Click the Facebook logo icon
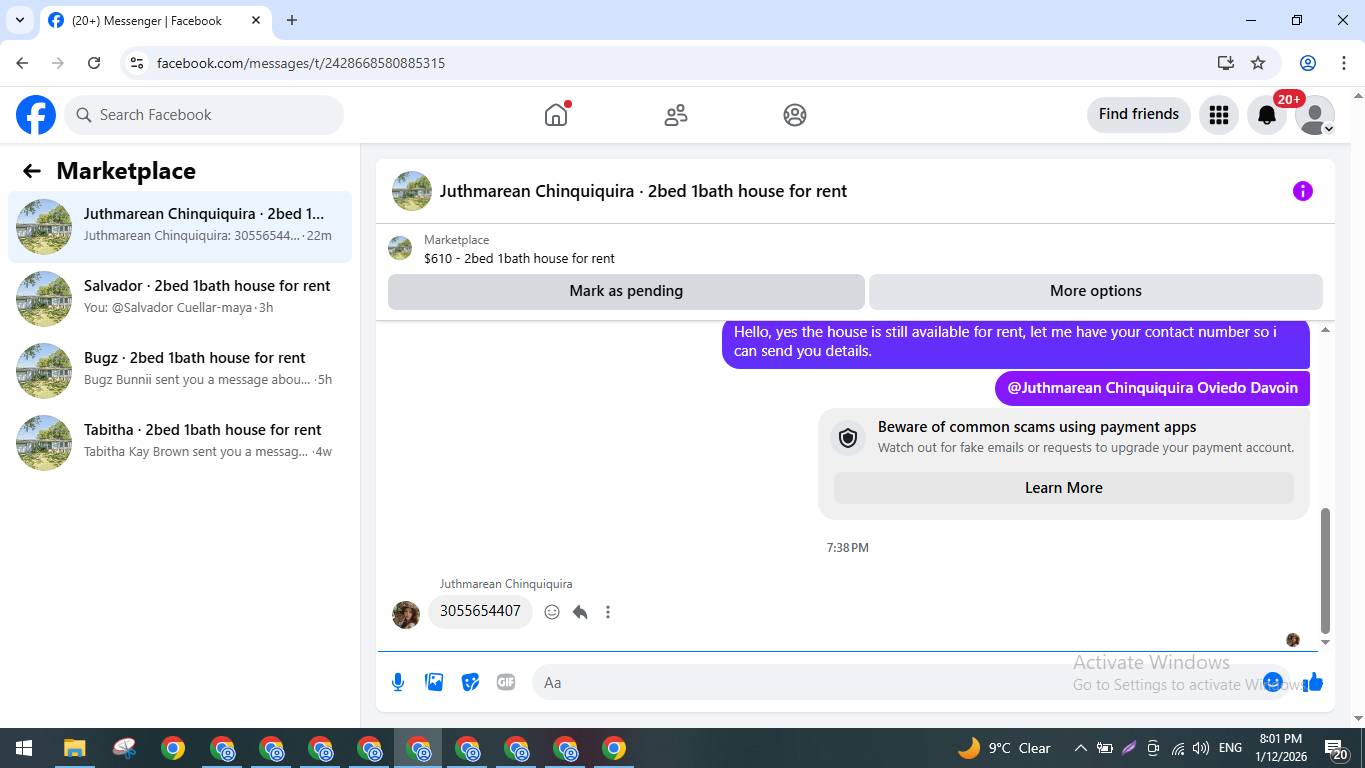The image size is (1365, 768). pyautogui.click(x=36, y=115)
